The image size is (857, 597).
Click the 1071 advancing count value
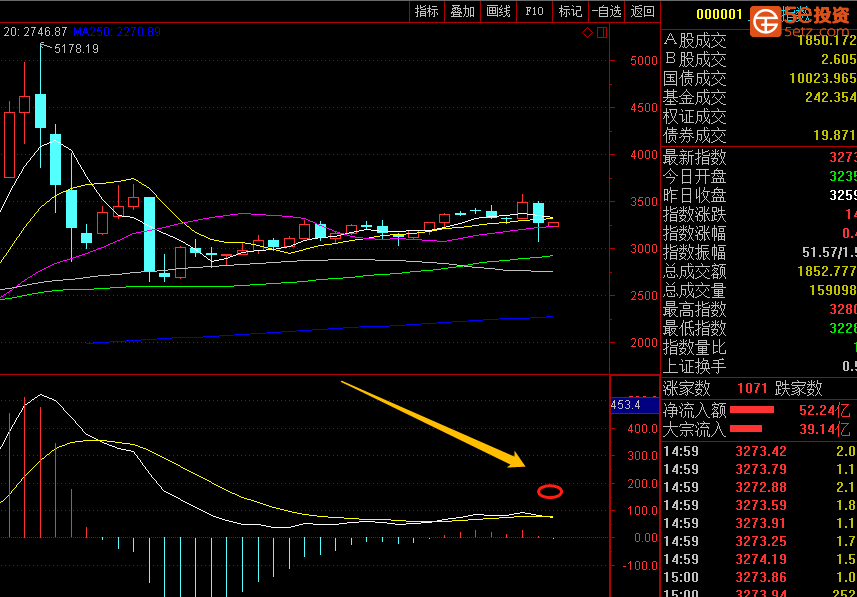[x=753, y=389]
